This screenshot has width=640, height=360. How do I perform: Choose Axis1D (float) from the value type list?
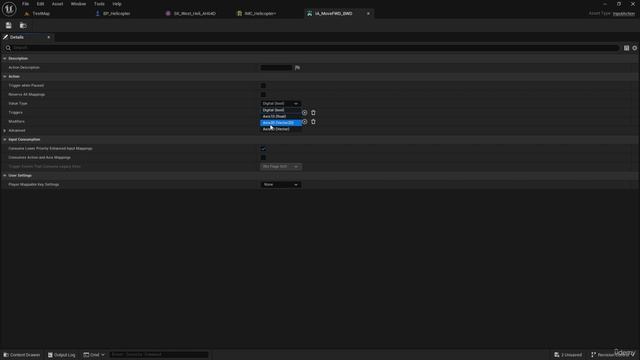pos(281,116)
